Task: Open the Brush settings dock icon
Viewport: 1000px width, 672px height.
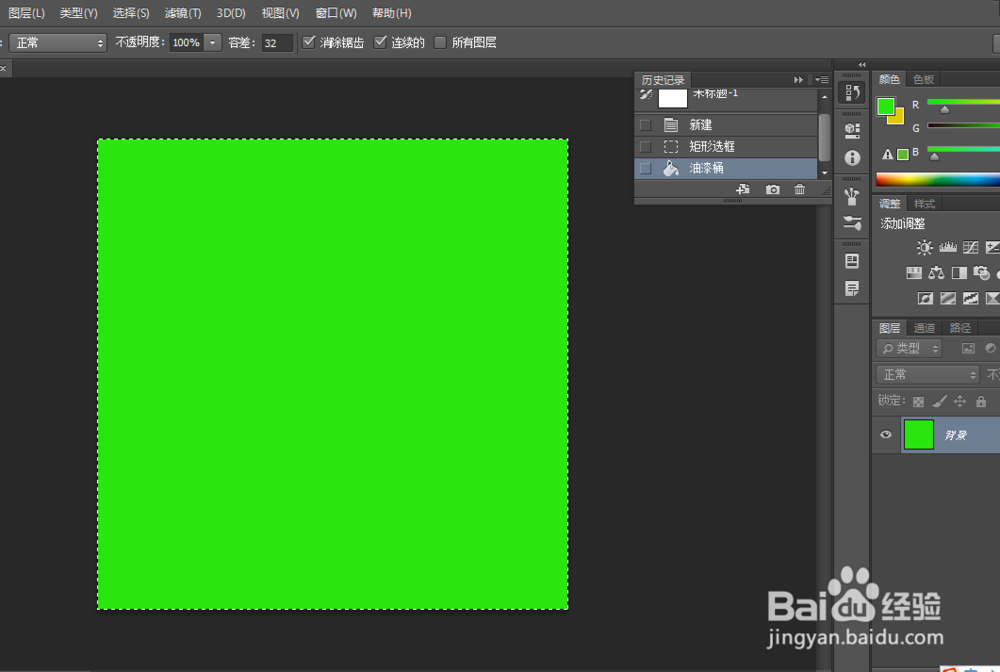Action: [852, 223]
